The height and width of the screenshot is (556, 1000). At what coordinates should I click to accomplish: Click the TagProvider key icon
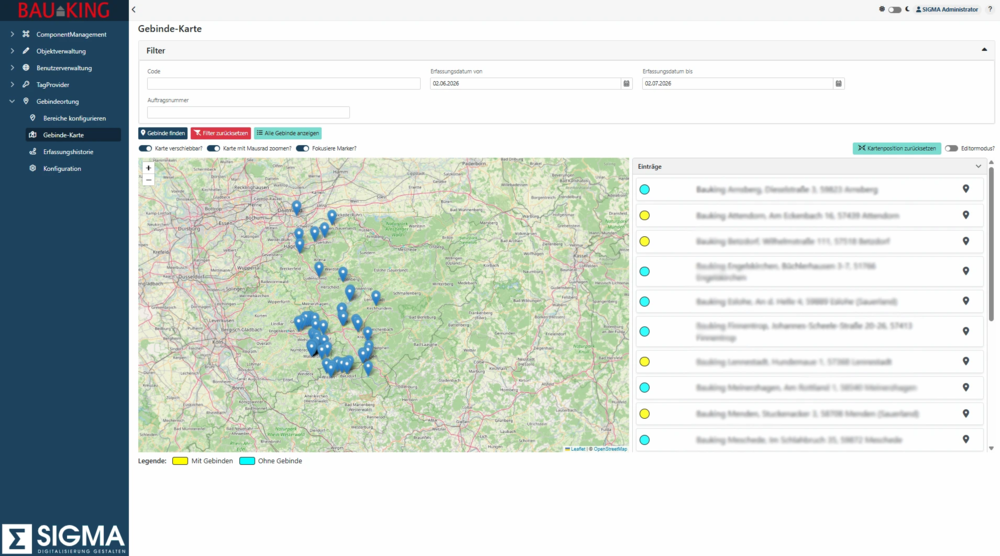coord(26,84)
